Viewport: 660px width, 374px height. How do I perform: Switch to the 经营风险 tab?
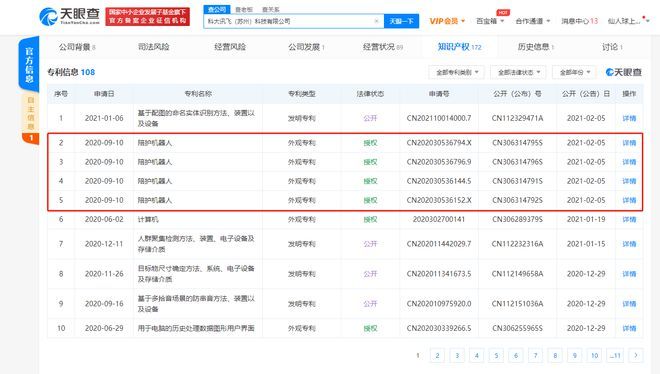[230, 47]
